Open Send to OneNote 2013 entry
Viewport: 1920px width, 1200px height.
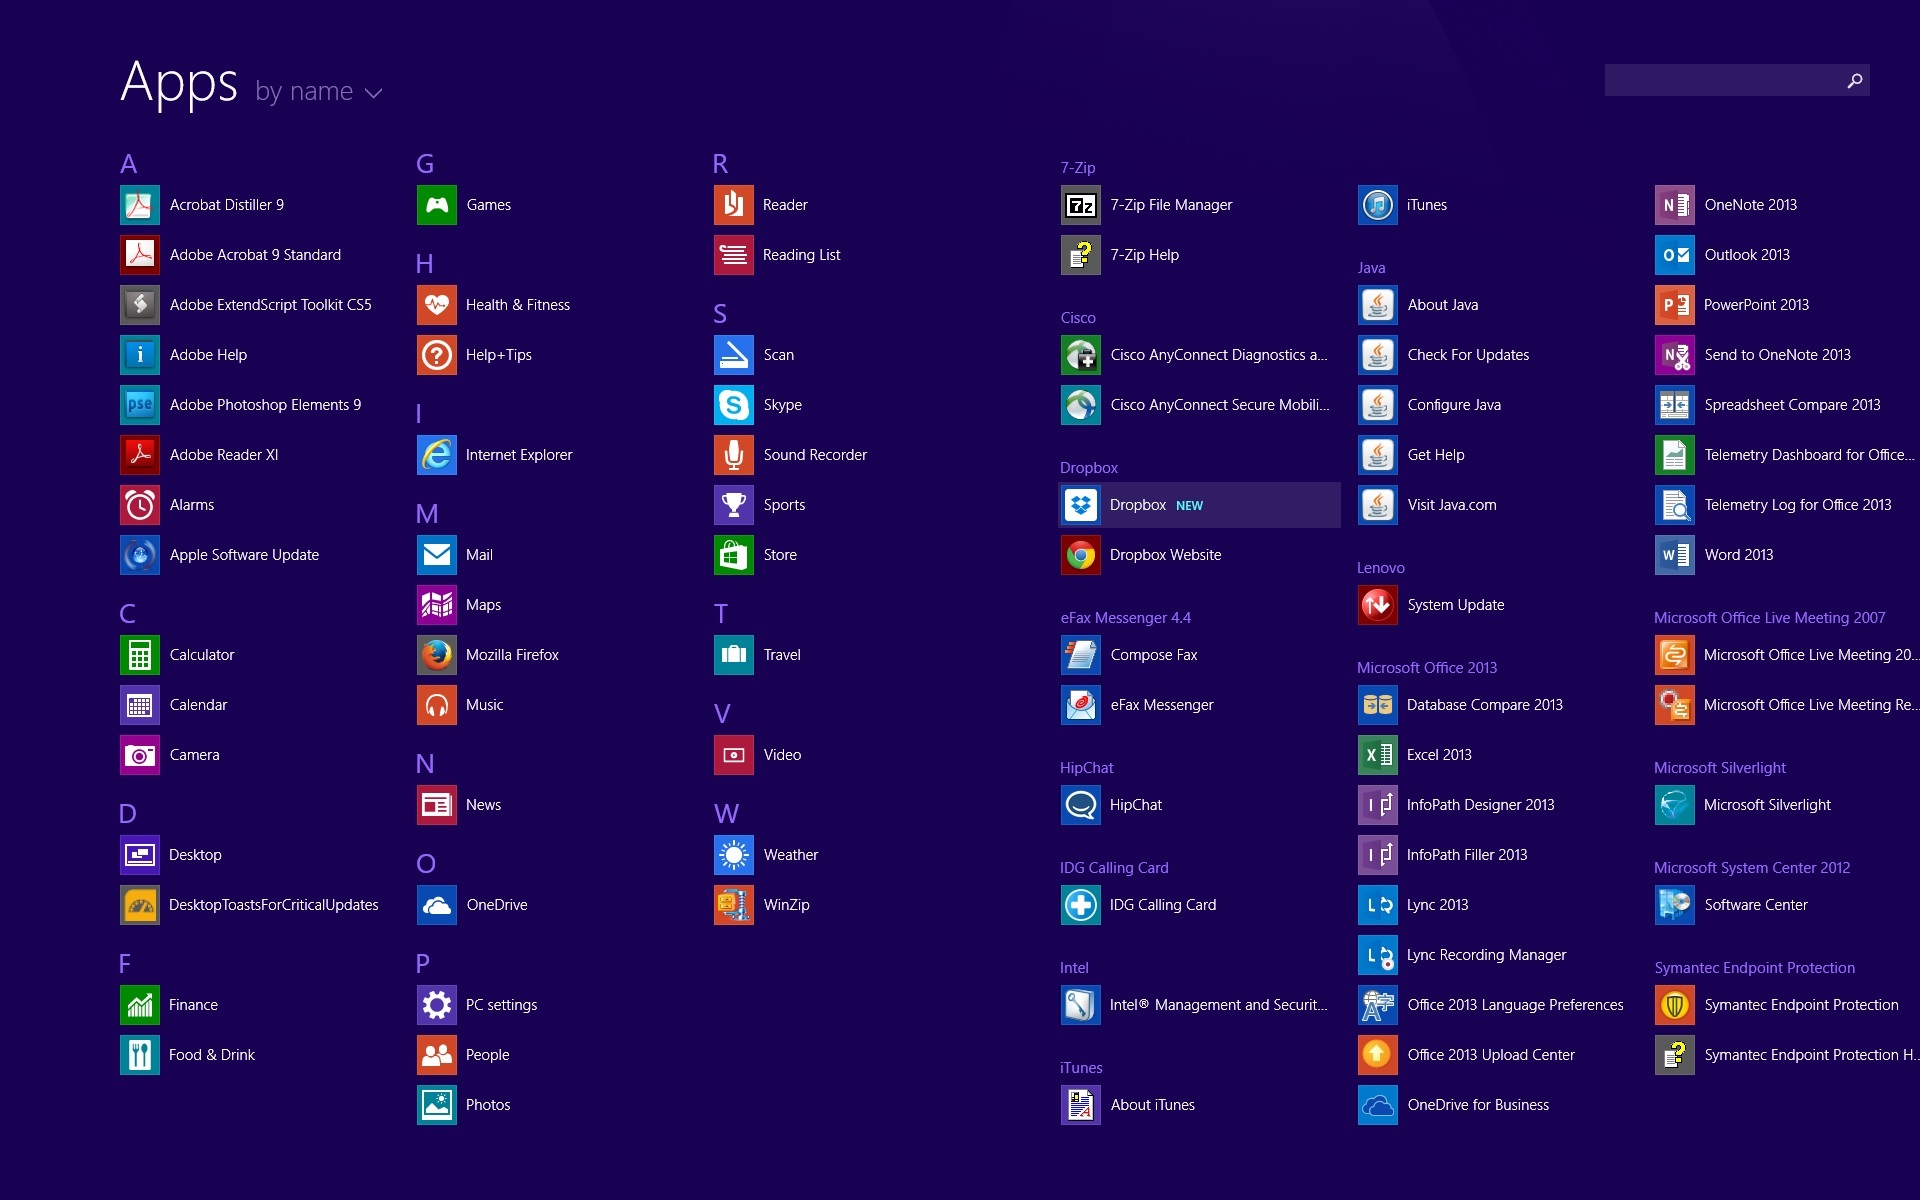pos(1753,355)
